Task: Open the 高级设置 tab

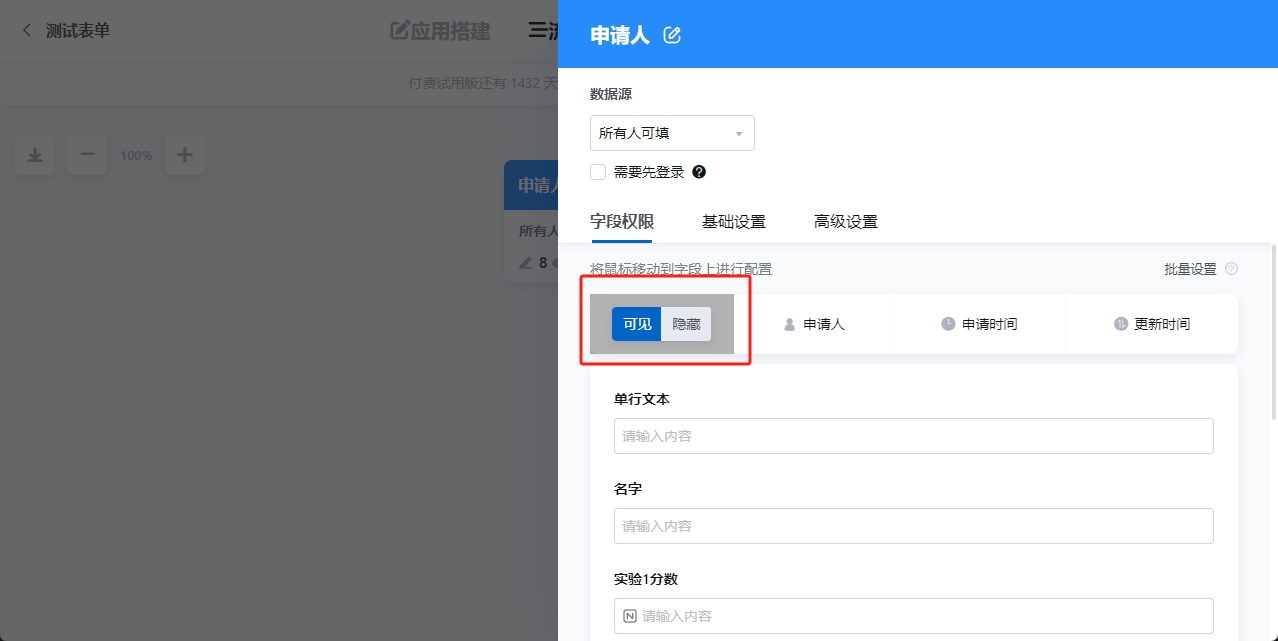Action: pyautogui.click(x=845, y=221)
